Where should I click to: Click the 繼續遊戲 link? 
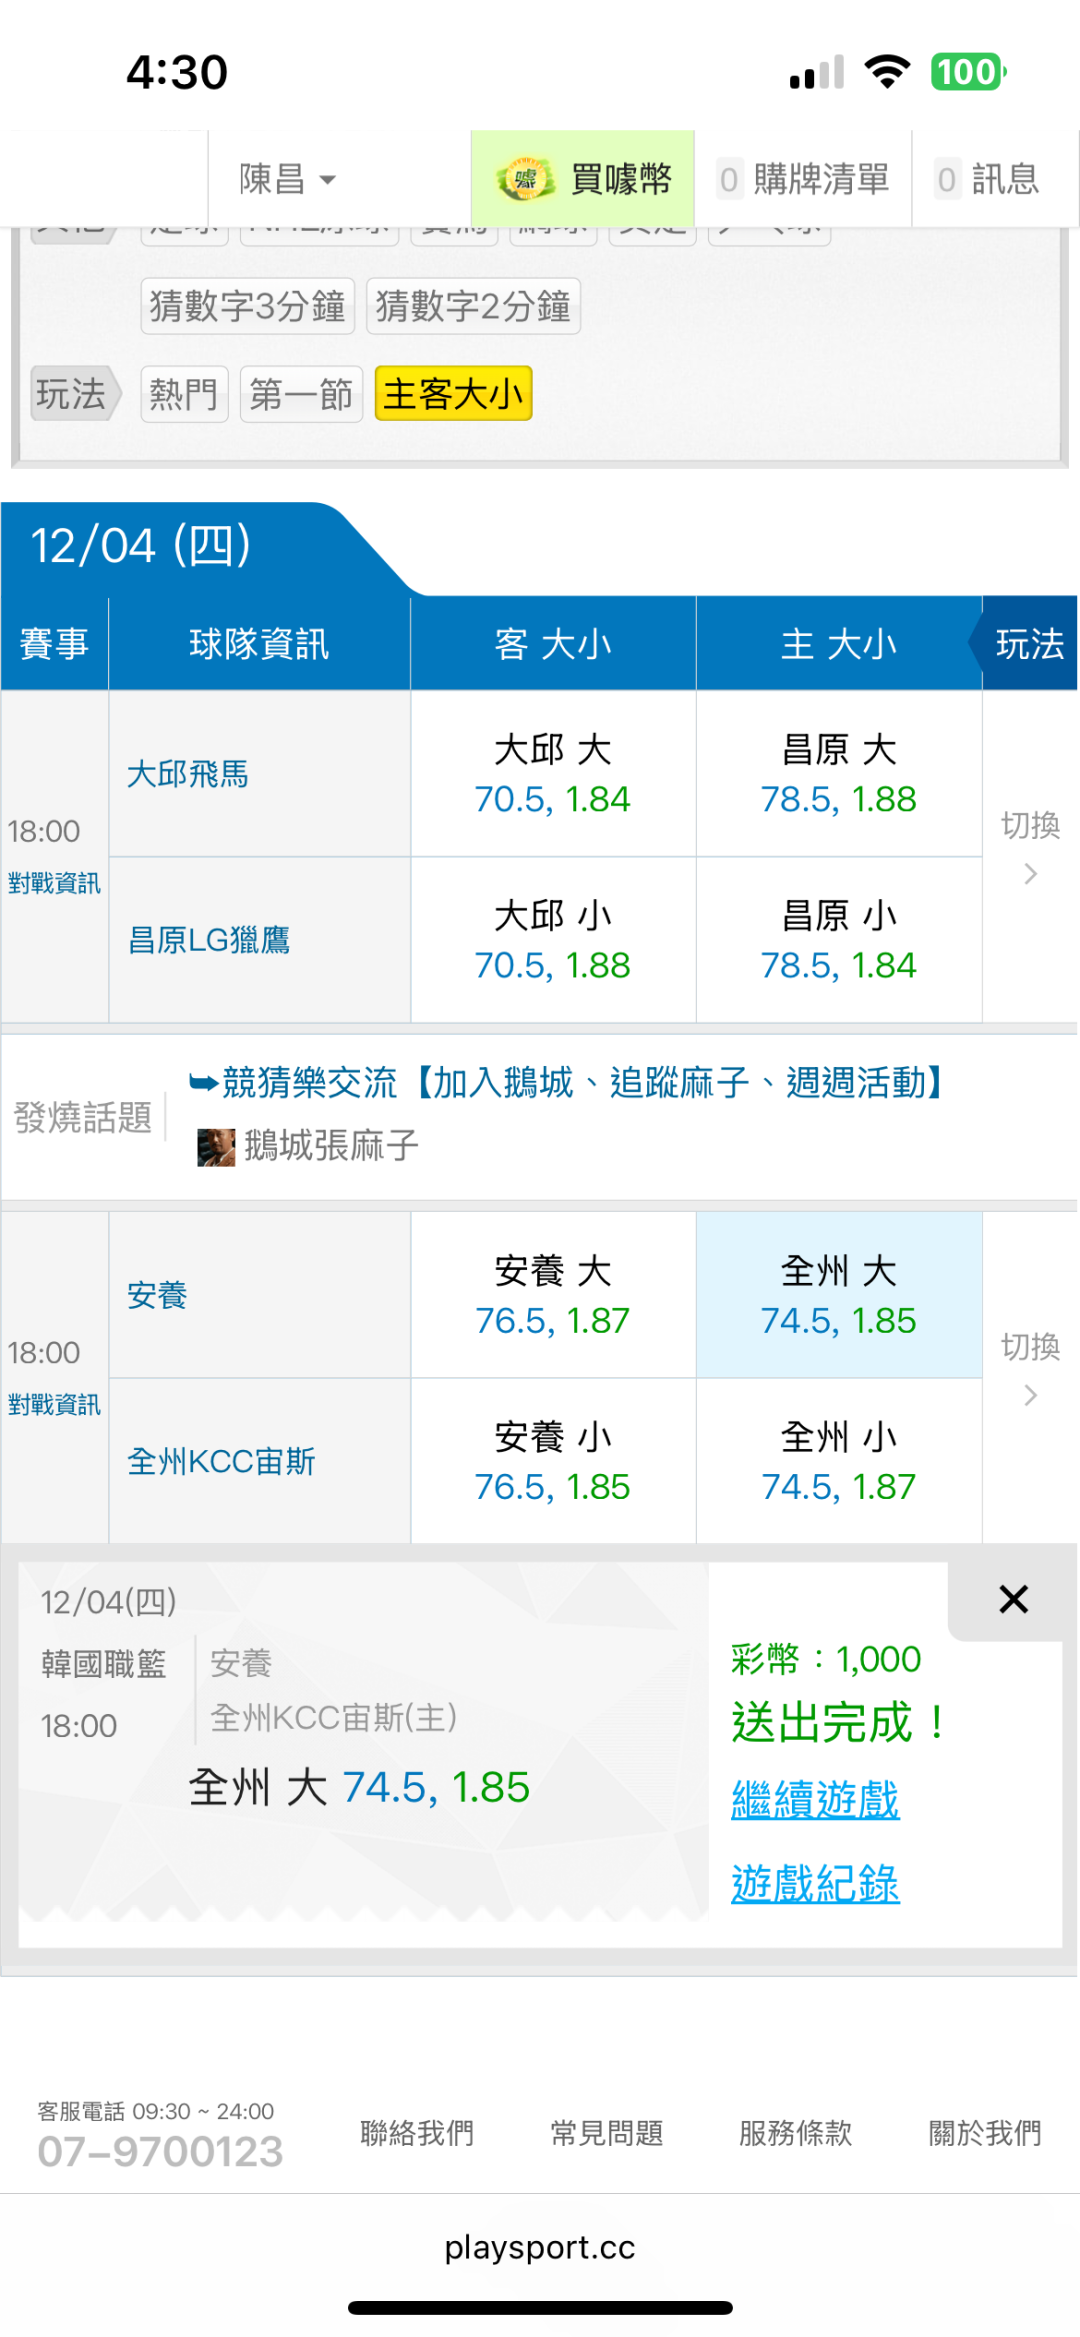point(815,1800)
